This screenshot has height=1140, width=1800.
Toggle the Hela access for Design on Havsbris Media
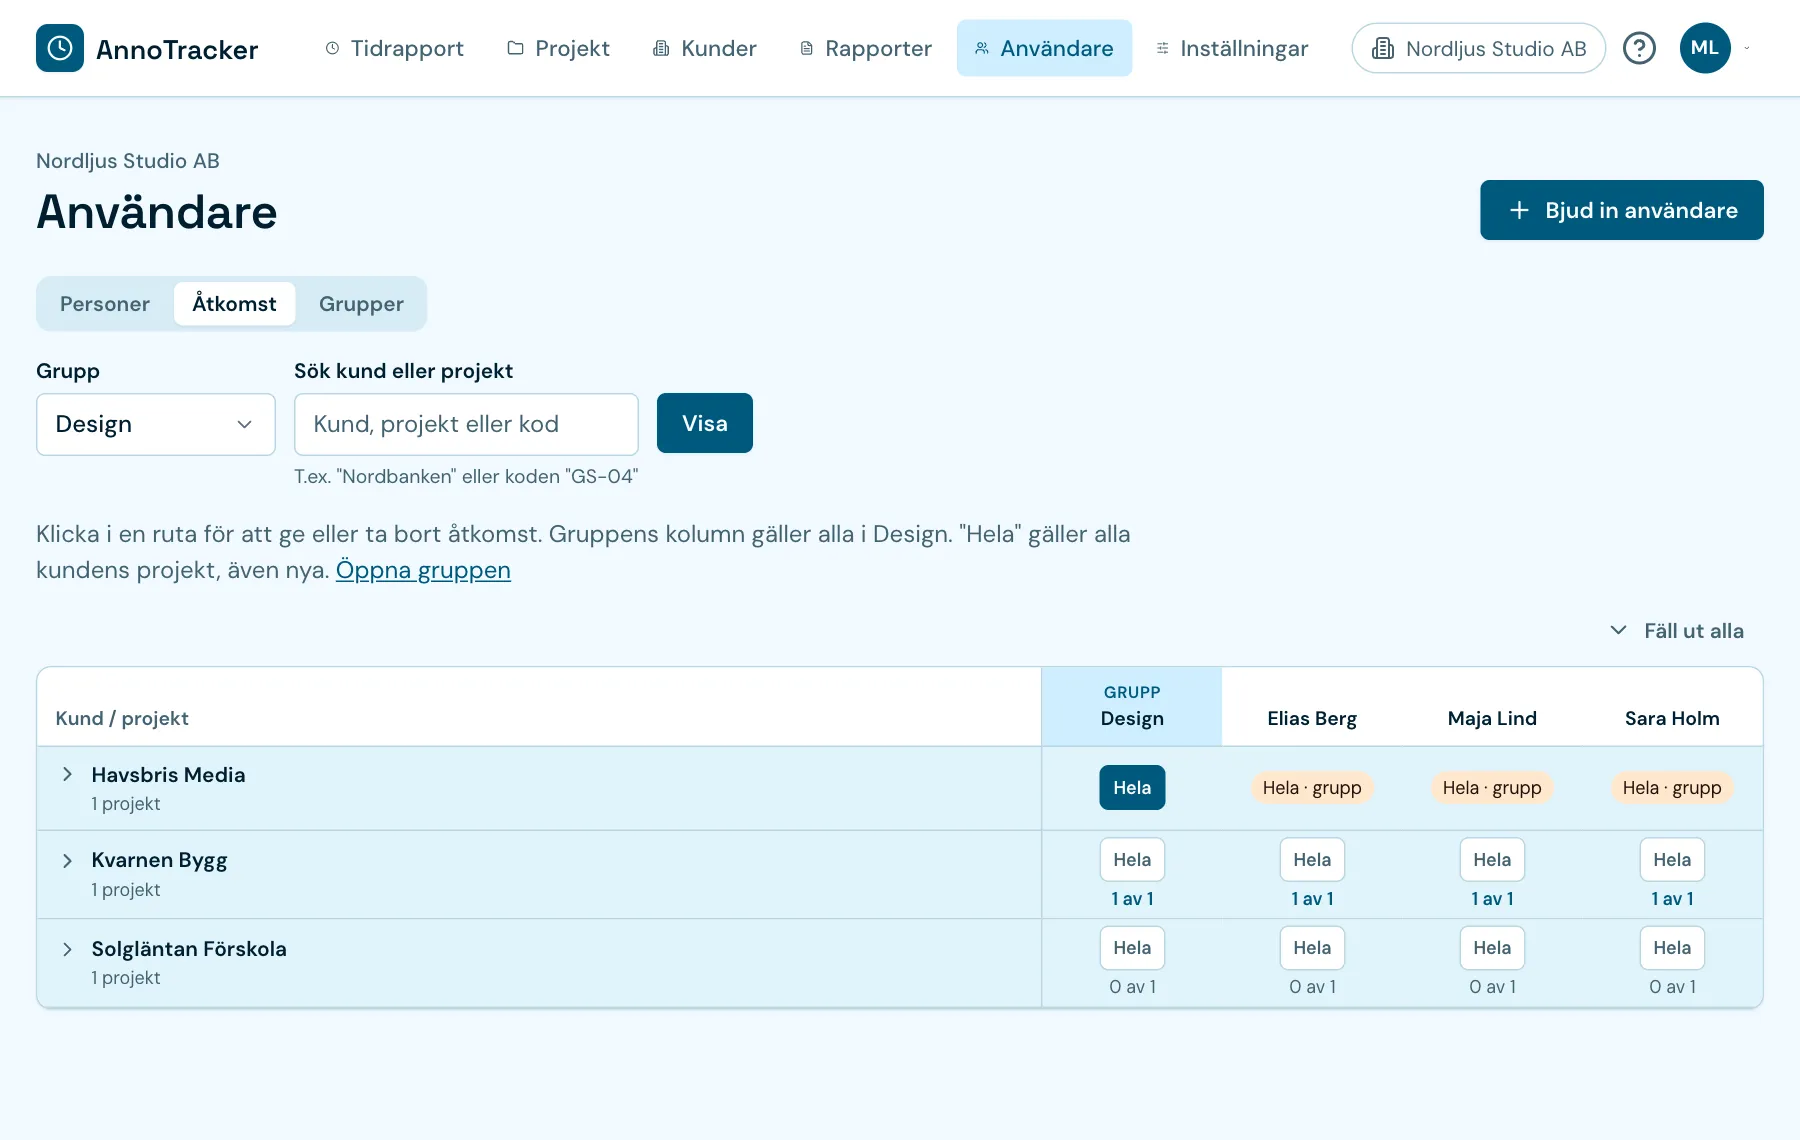[x=1132, y=788]
